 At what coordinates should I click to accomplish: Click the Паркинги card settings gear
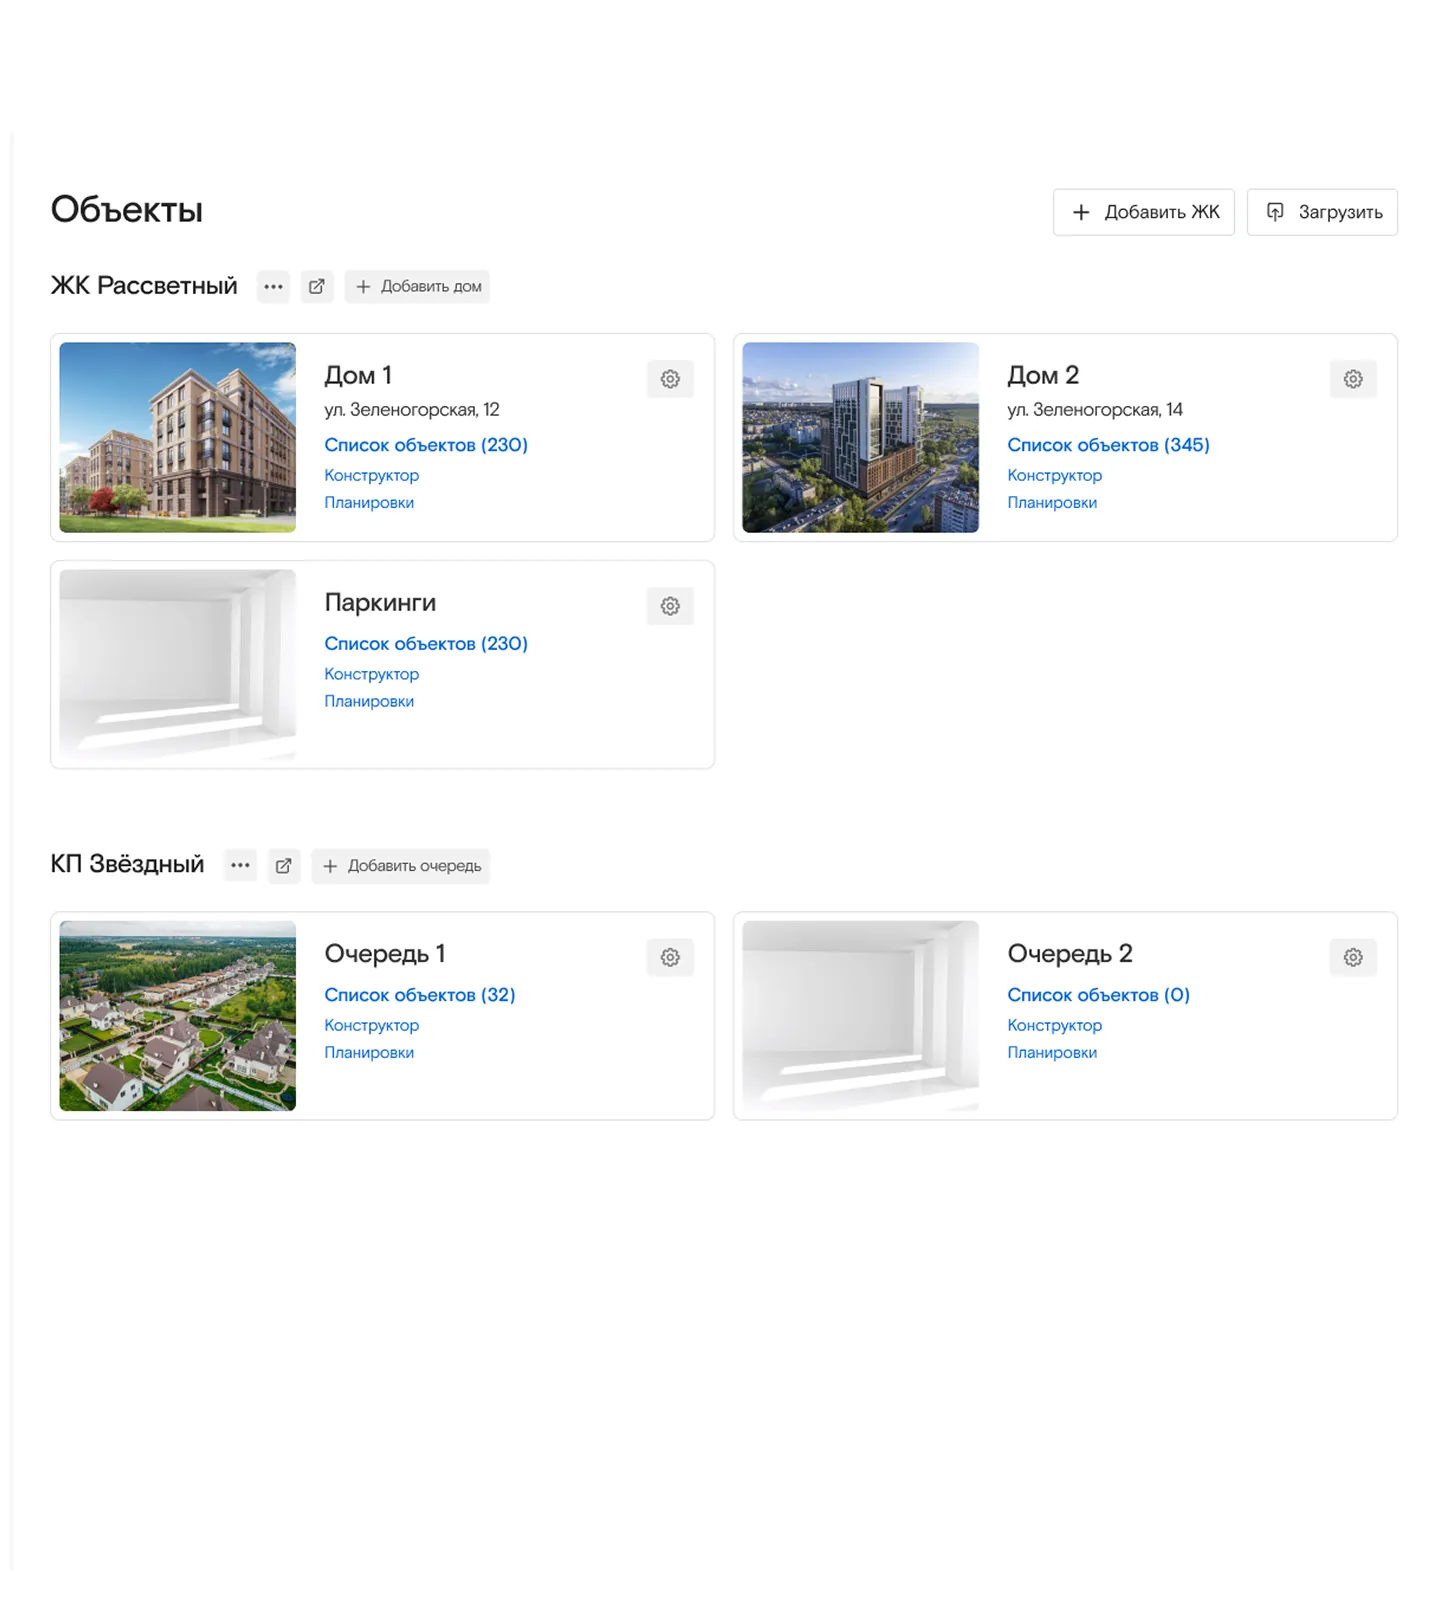[670, 606]
